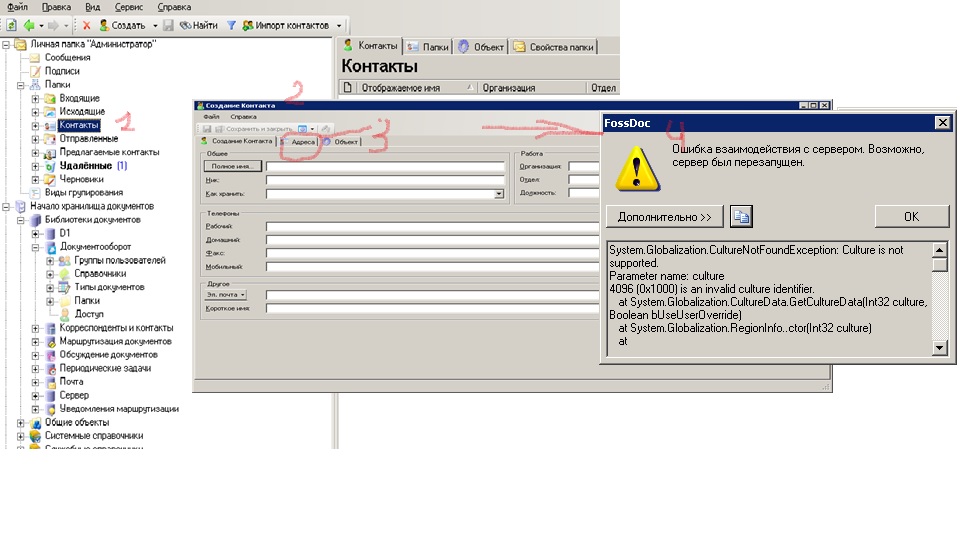Click the Периодические задачи icon
Screen dimensions: 960x540
tap(51, 369)
